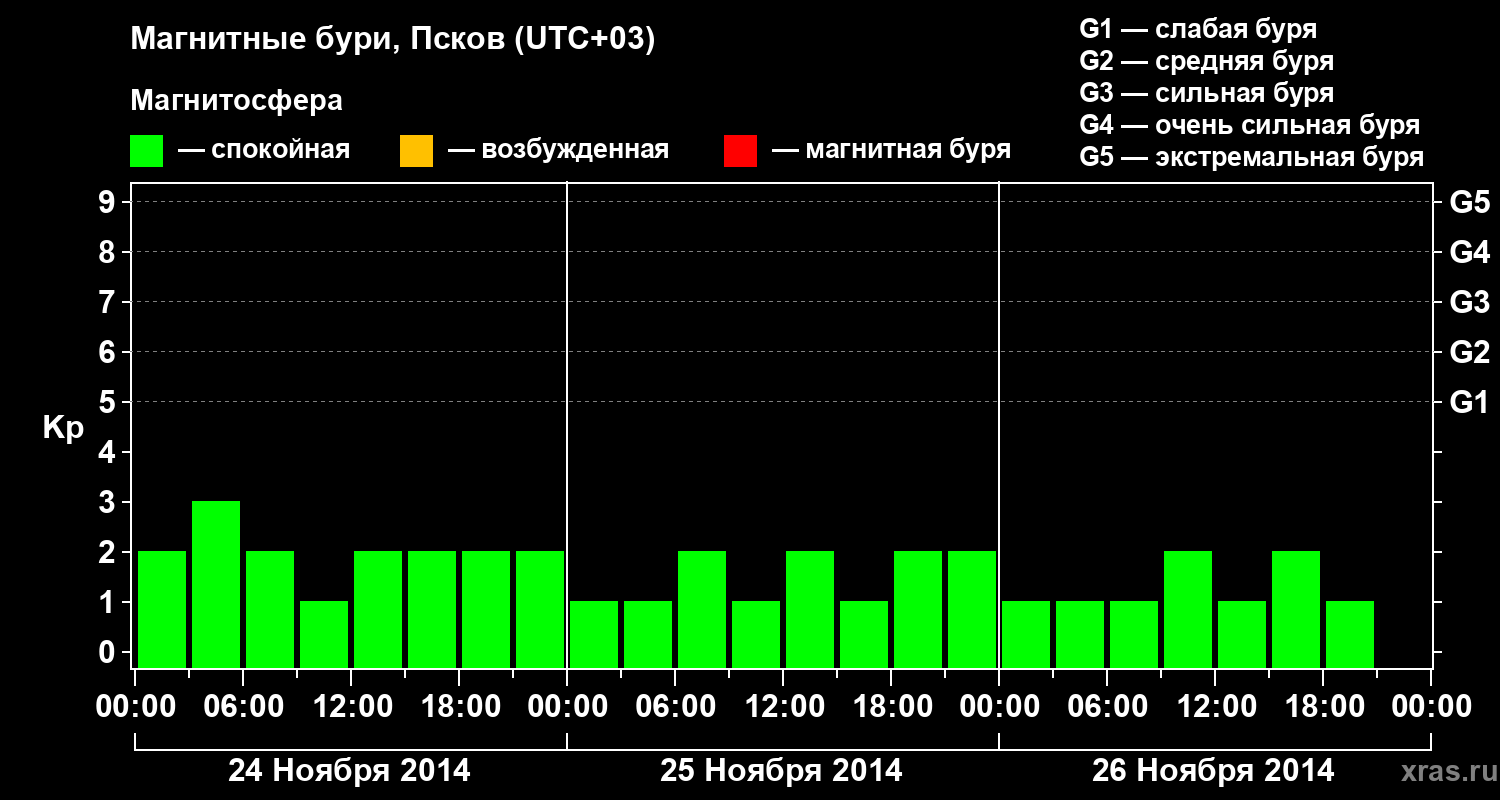Click the orange 'возбужденная' legend swatch
1500x800 pixels.
[x=416, y=151]
